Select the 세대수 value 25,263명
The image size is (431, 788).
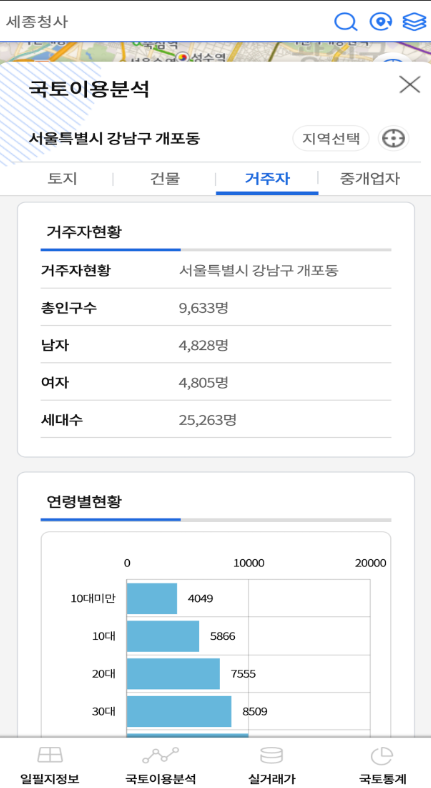tap(207, 420)
